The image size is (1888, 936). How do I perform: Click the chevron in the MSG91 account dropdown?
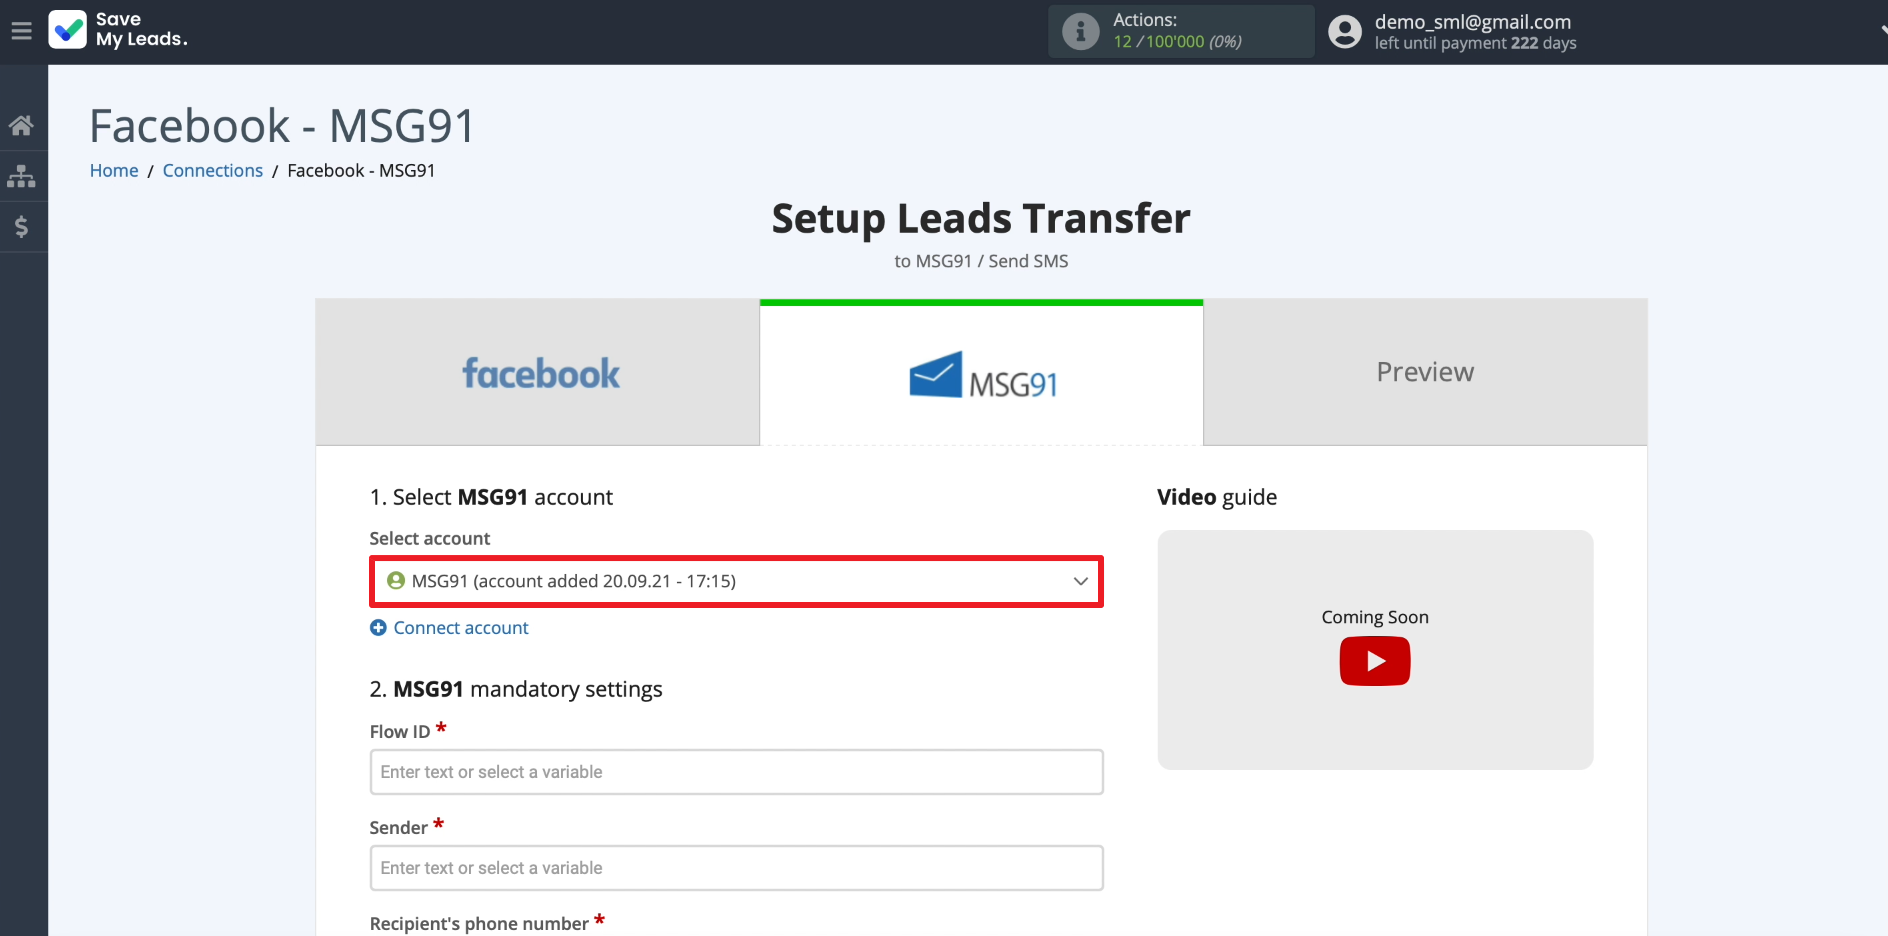tap(1080, 581)
